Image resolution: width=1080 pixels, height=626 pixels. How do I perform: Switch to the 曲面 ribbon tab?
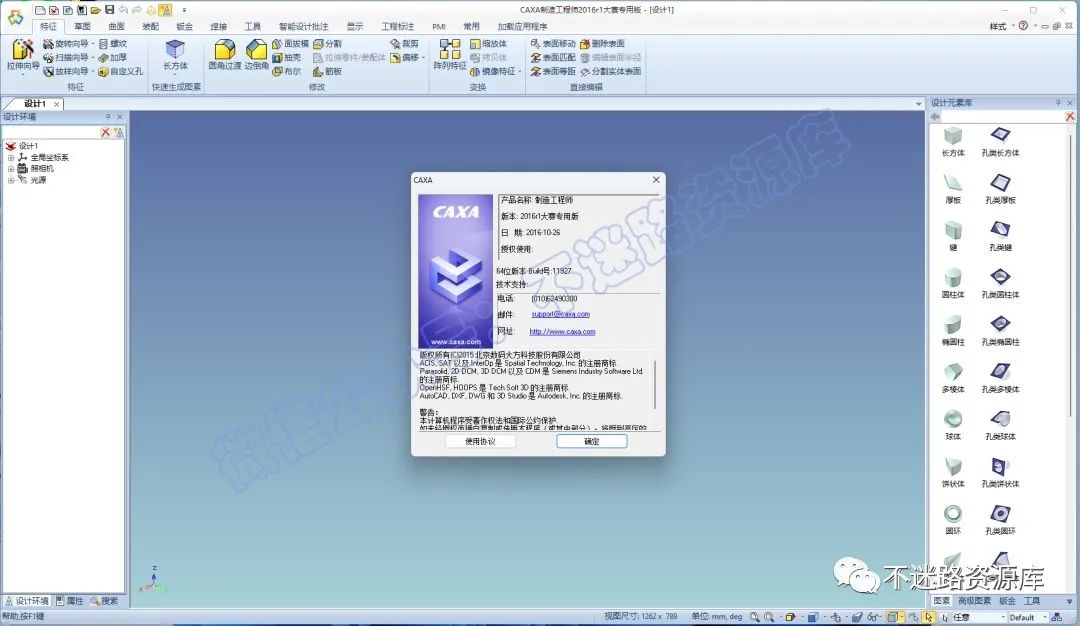click(116, 26)
